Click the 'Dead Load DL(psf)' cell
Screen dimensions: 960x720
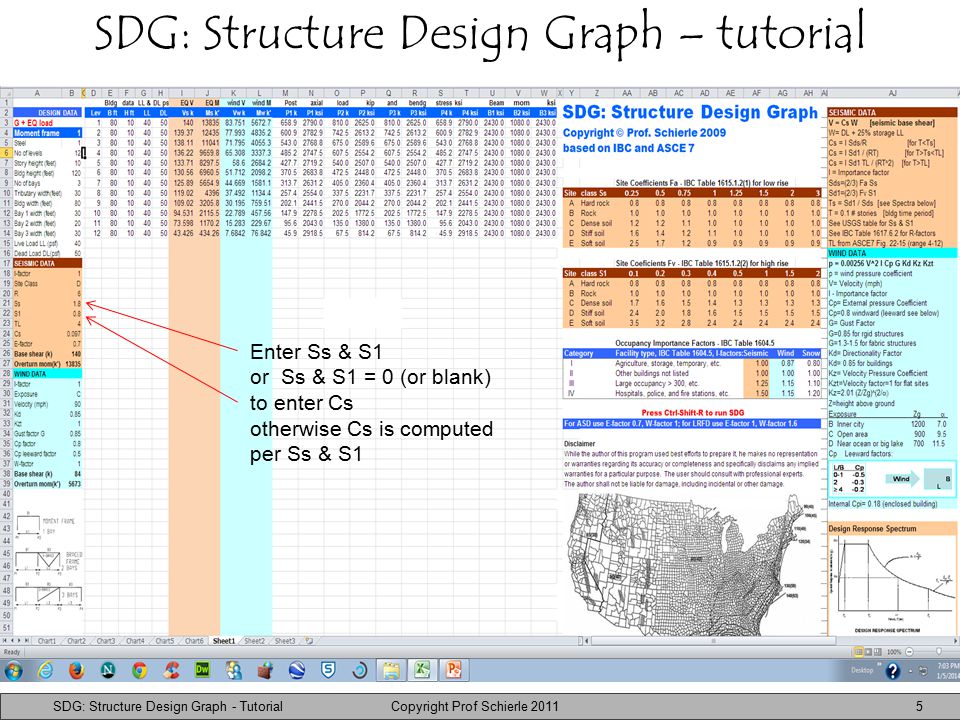click(x=37, y=253)
